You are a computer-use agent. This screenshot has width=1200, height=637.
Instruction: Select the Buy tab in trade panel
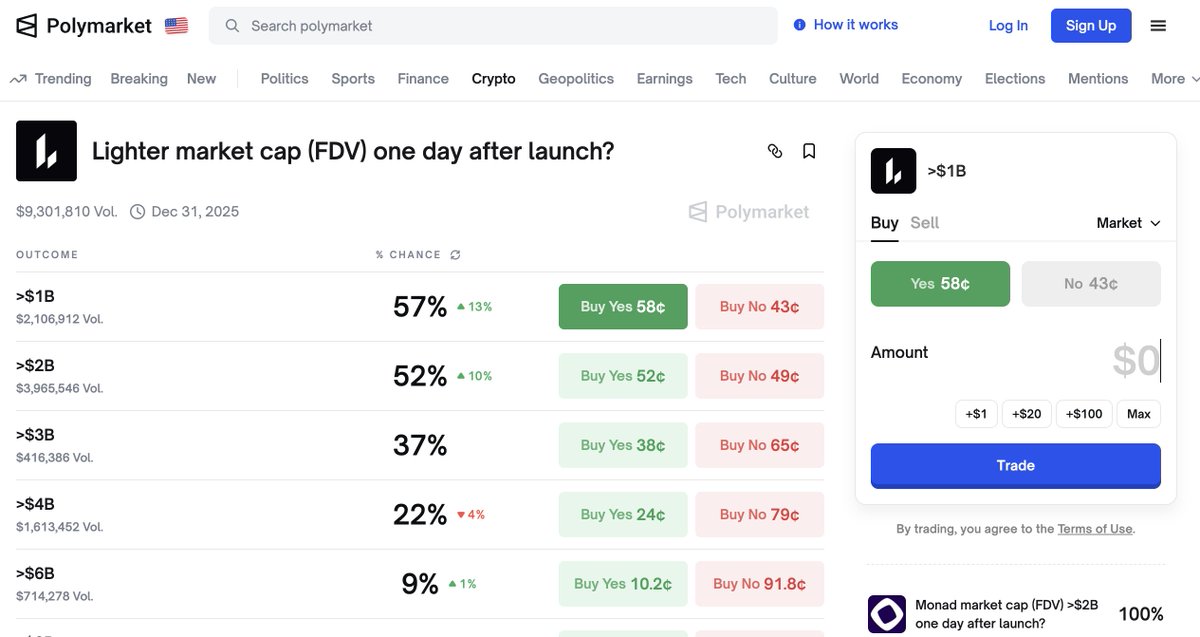tap(885, 223)
